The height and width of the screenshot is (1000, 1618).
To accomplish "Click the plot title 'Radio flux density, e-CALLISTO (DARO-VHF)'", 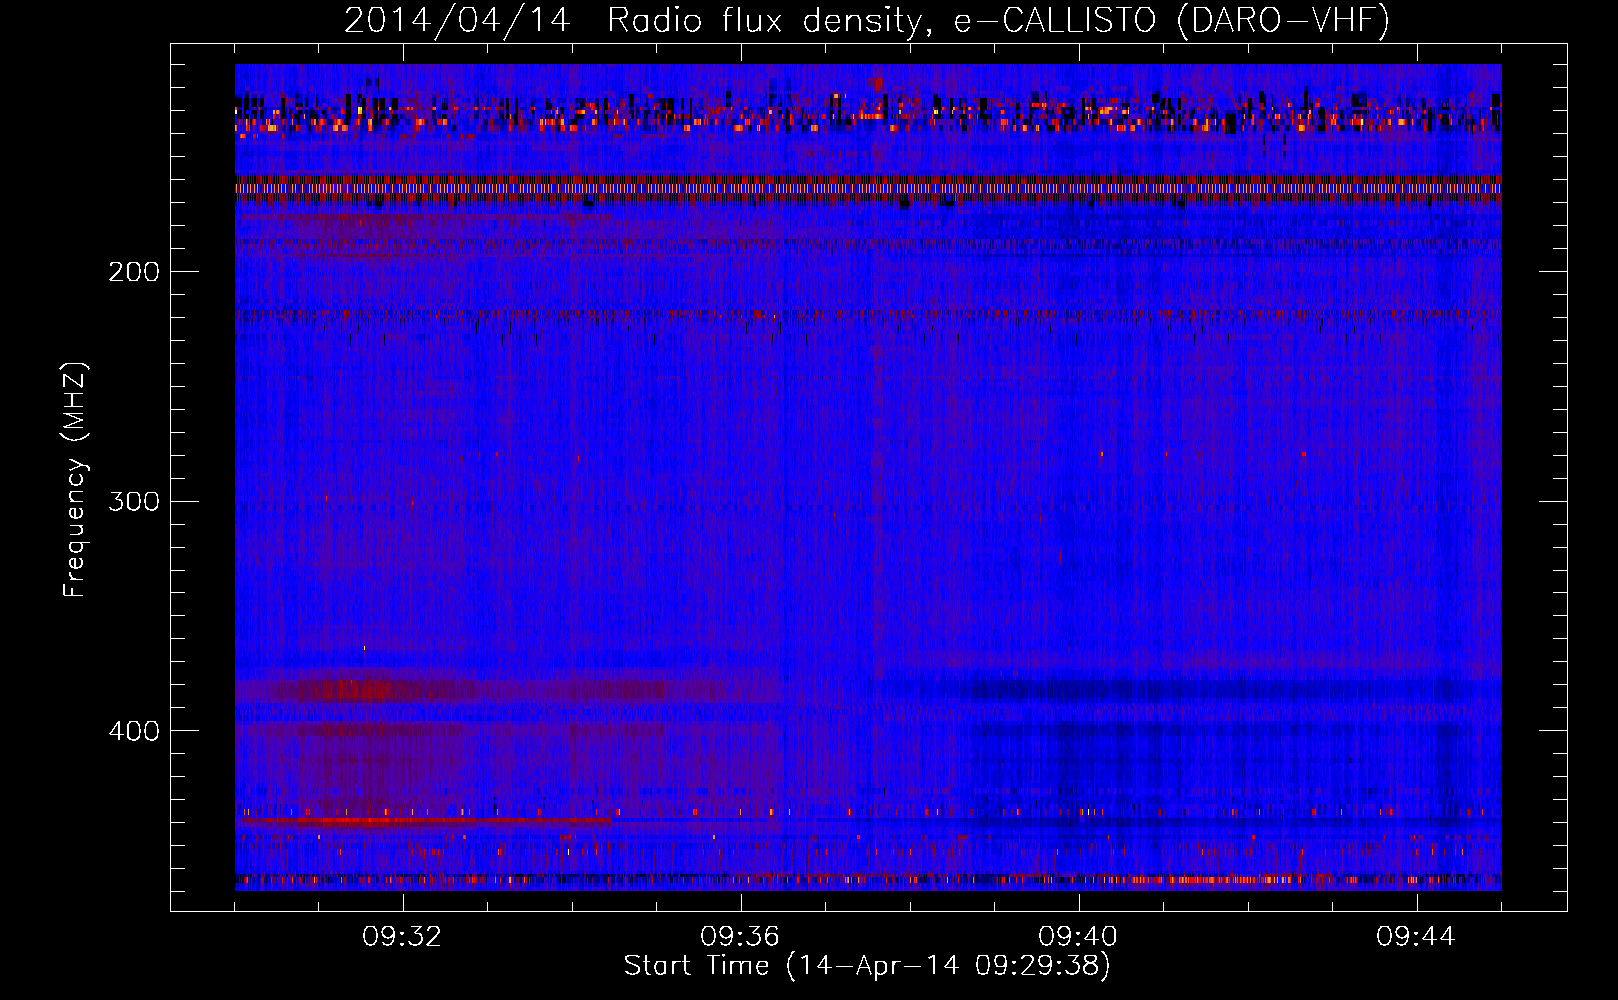I will click(998, 20).
